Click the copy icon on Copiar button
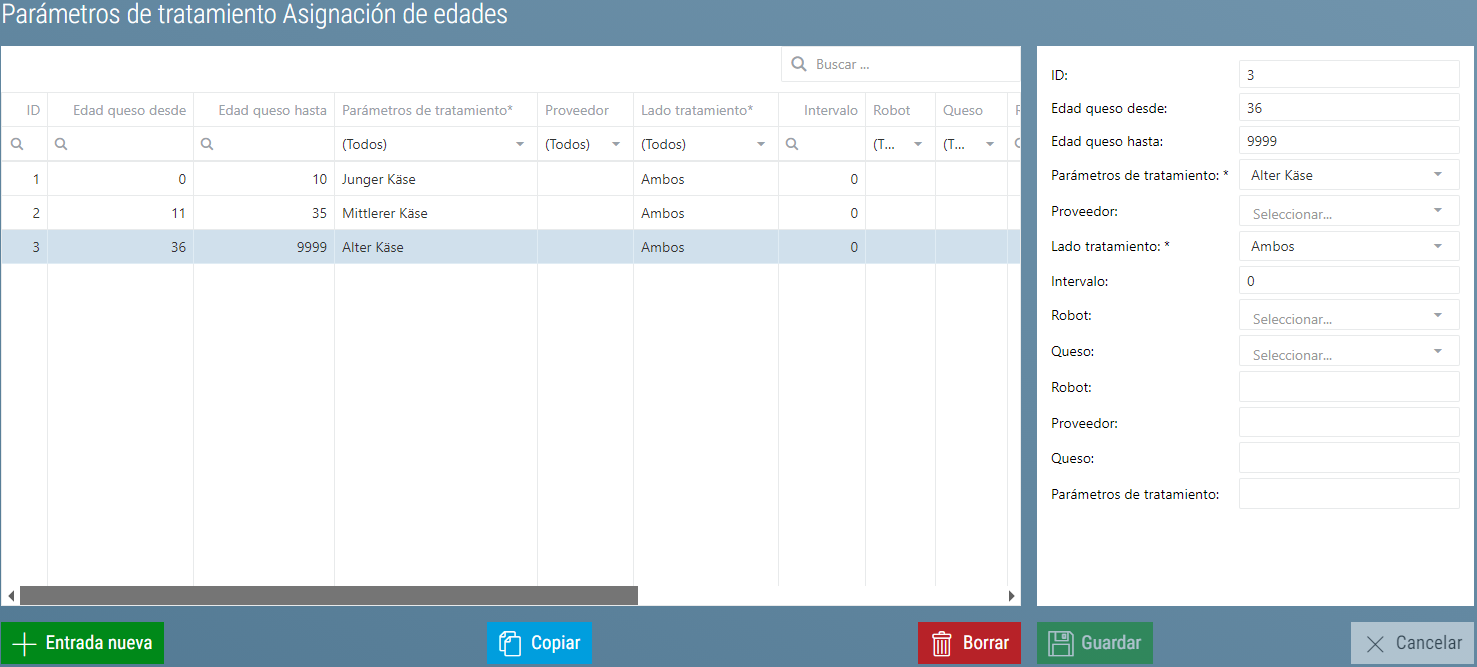 tap(510, 644)
